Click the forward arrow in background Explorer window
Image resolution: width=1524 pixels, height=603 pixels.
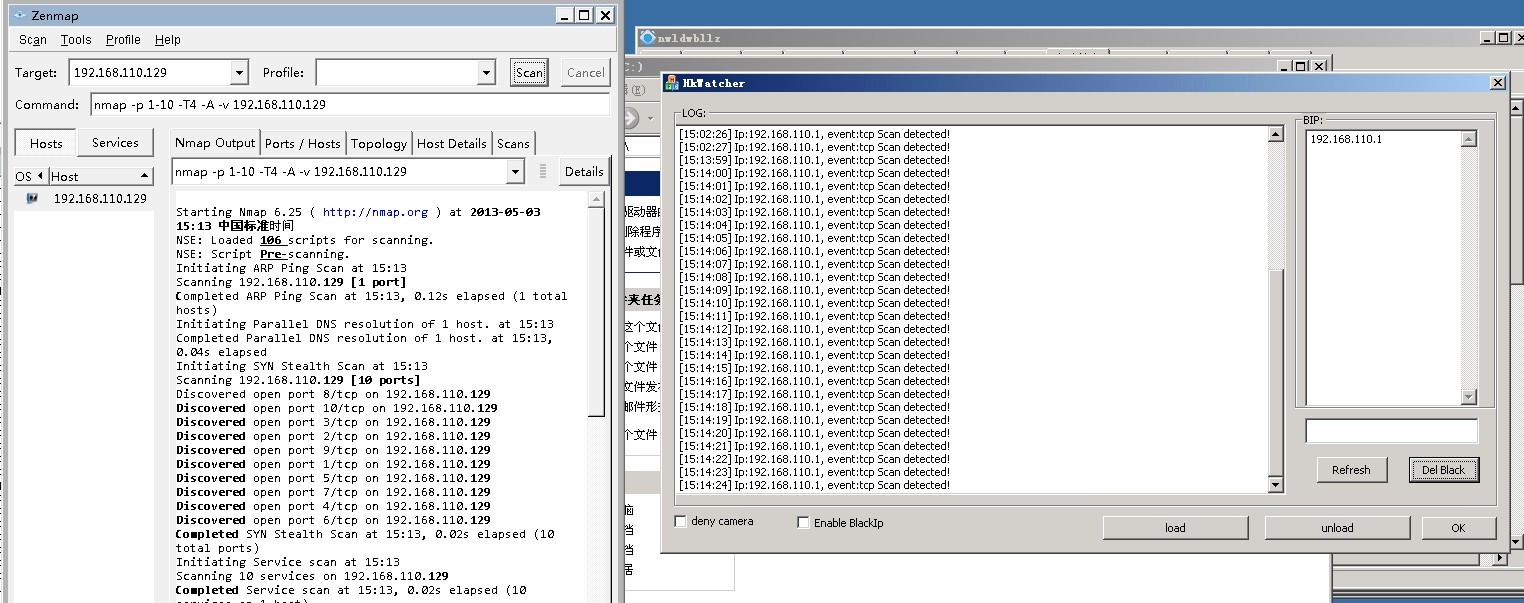(633, 118)
